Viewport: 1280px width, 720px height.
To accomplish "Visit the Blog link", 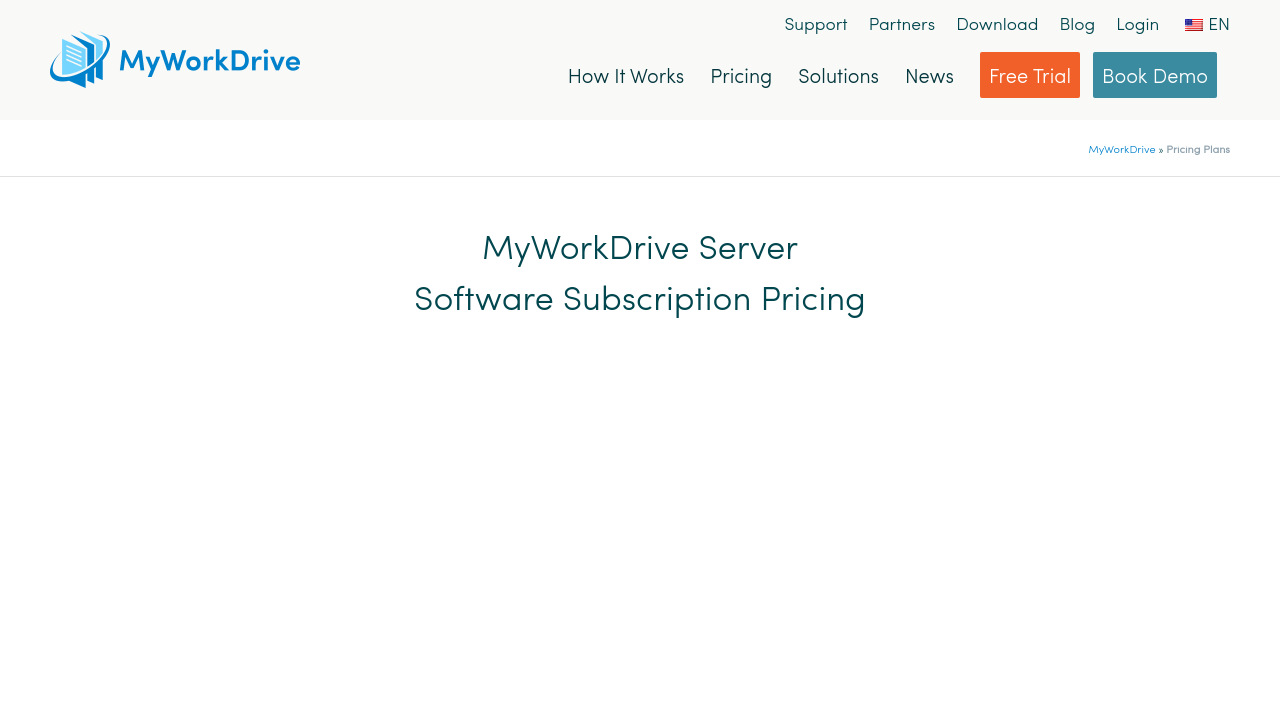I will (1077, 24).
